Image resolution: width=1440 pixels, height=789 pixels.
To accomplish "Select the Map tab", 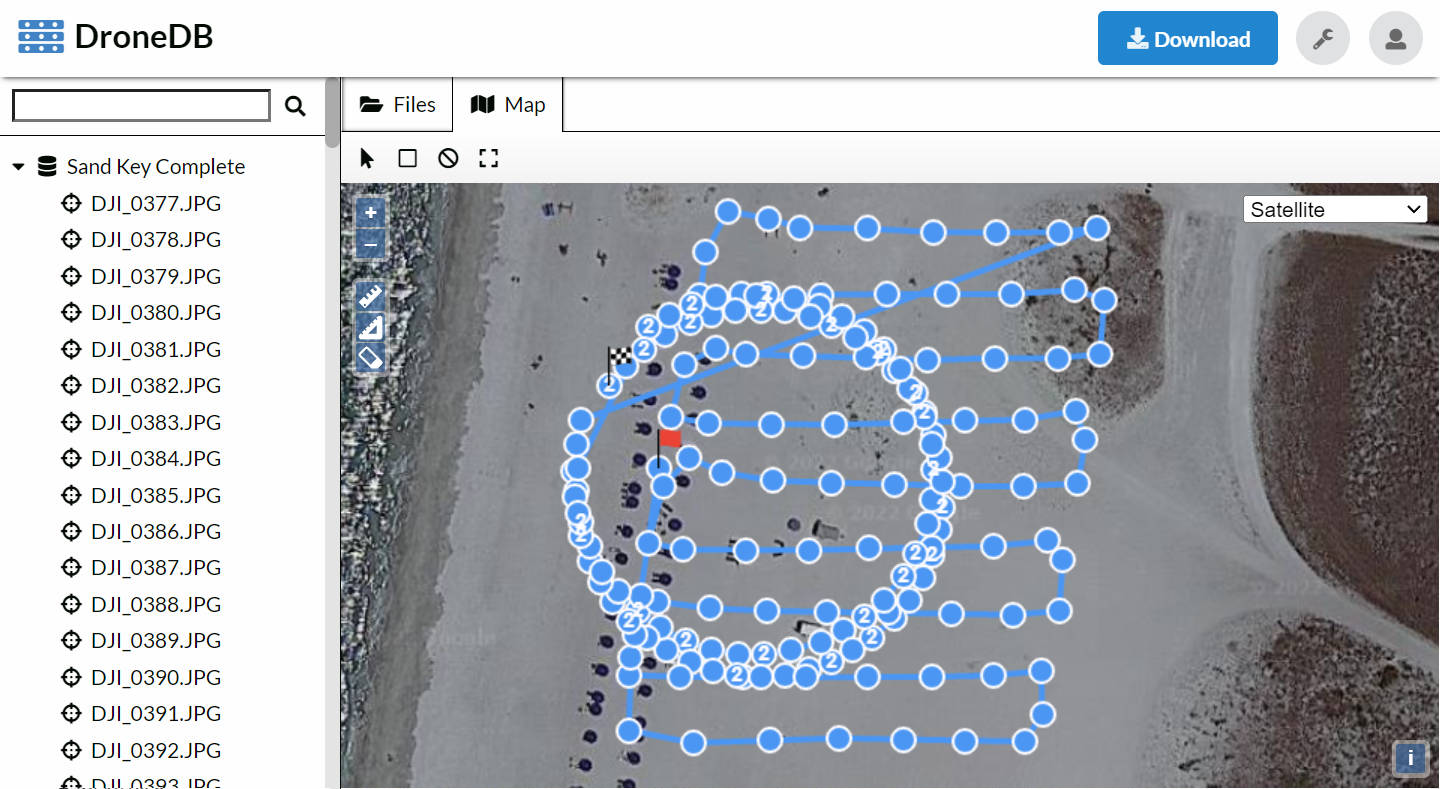I will click(508, 105).
